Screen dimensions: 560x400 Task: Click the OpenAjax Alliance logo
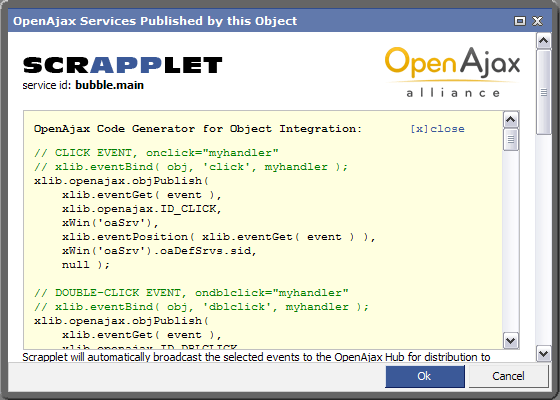click(452, 72)
